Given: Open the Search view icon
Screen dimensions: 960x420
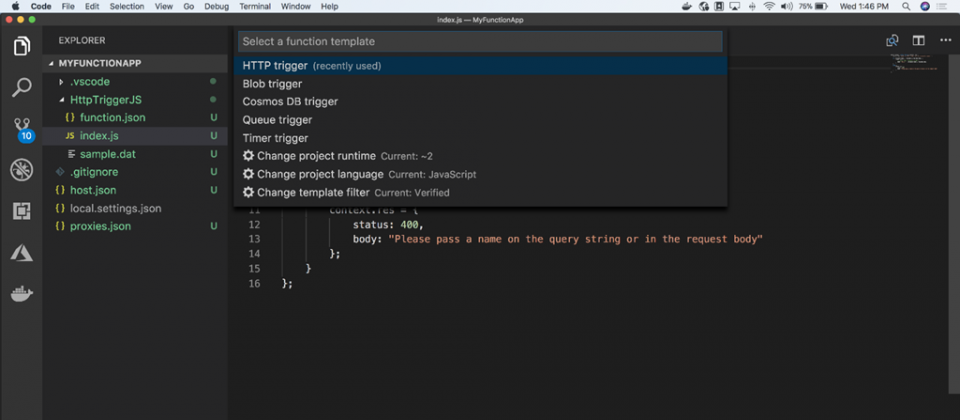Looking at the screenshot, I should pos(21,88).
